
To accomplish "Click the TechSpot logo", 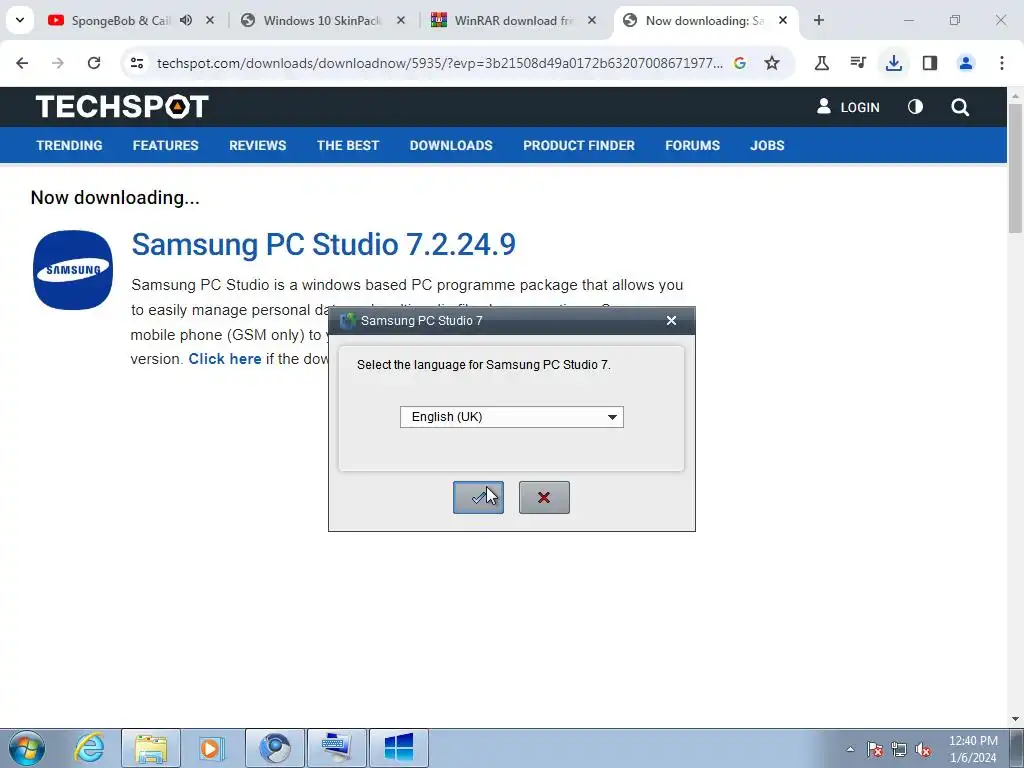I will 122,106.
